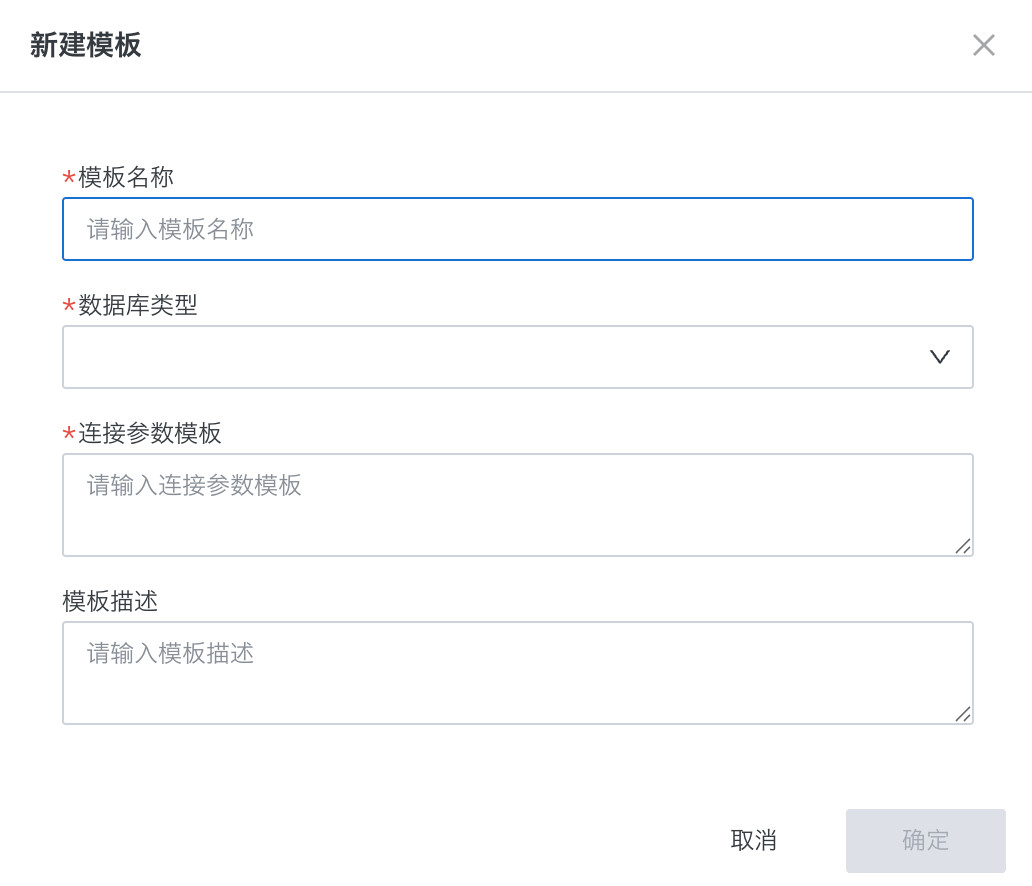The image size is (1032, 886).
Task: Click the chevron arrow in 数据库类型 selector
Action: tap(939, 357)
